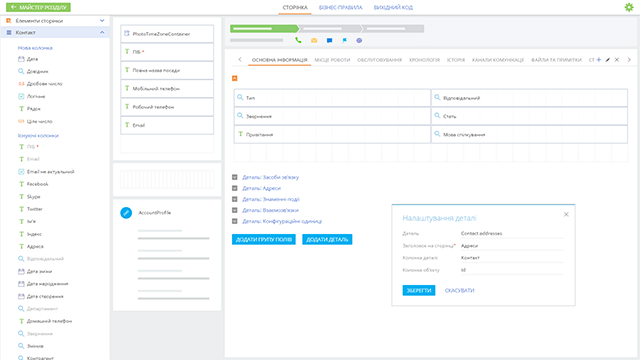The image size is (640, 360).
Task: Click the orange email envelope icon
Action: 314,40
